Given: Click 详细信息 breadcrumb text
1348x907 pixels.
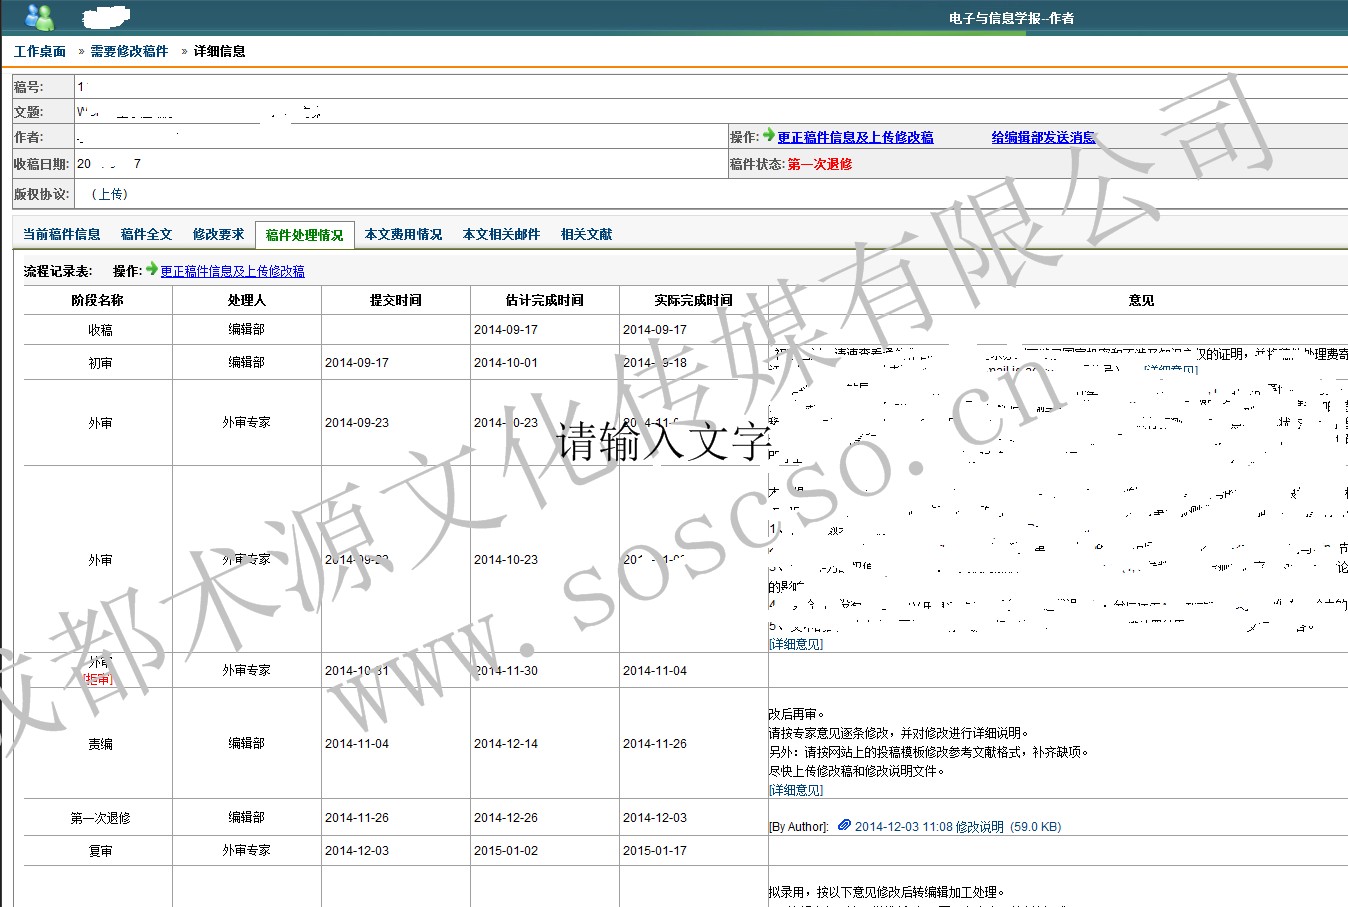Looking at the screenshot, I should pyautogui.click(x=220, y=51).
